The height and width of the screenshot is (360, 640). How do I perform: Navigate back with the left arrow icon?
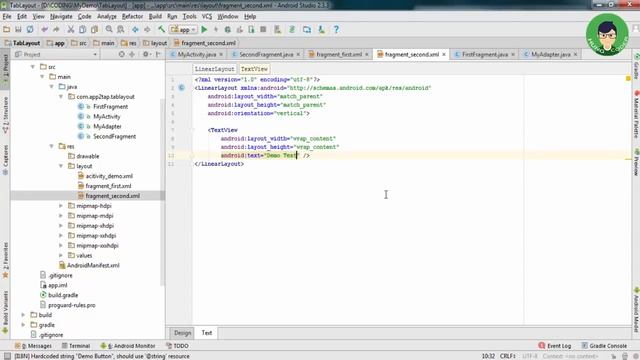pyautogui.click(x=135, y=29)
